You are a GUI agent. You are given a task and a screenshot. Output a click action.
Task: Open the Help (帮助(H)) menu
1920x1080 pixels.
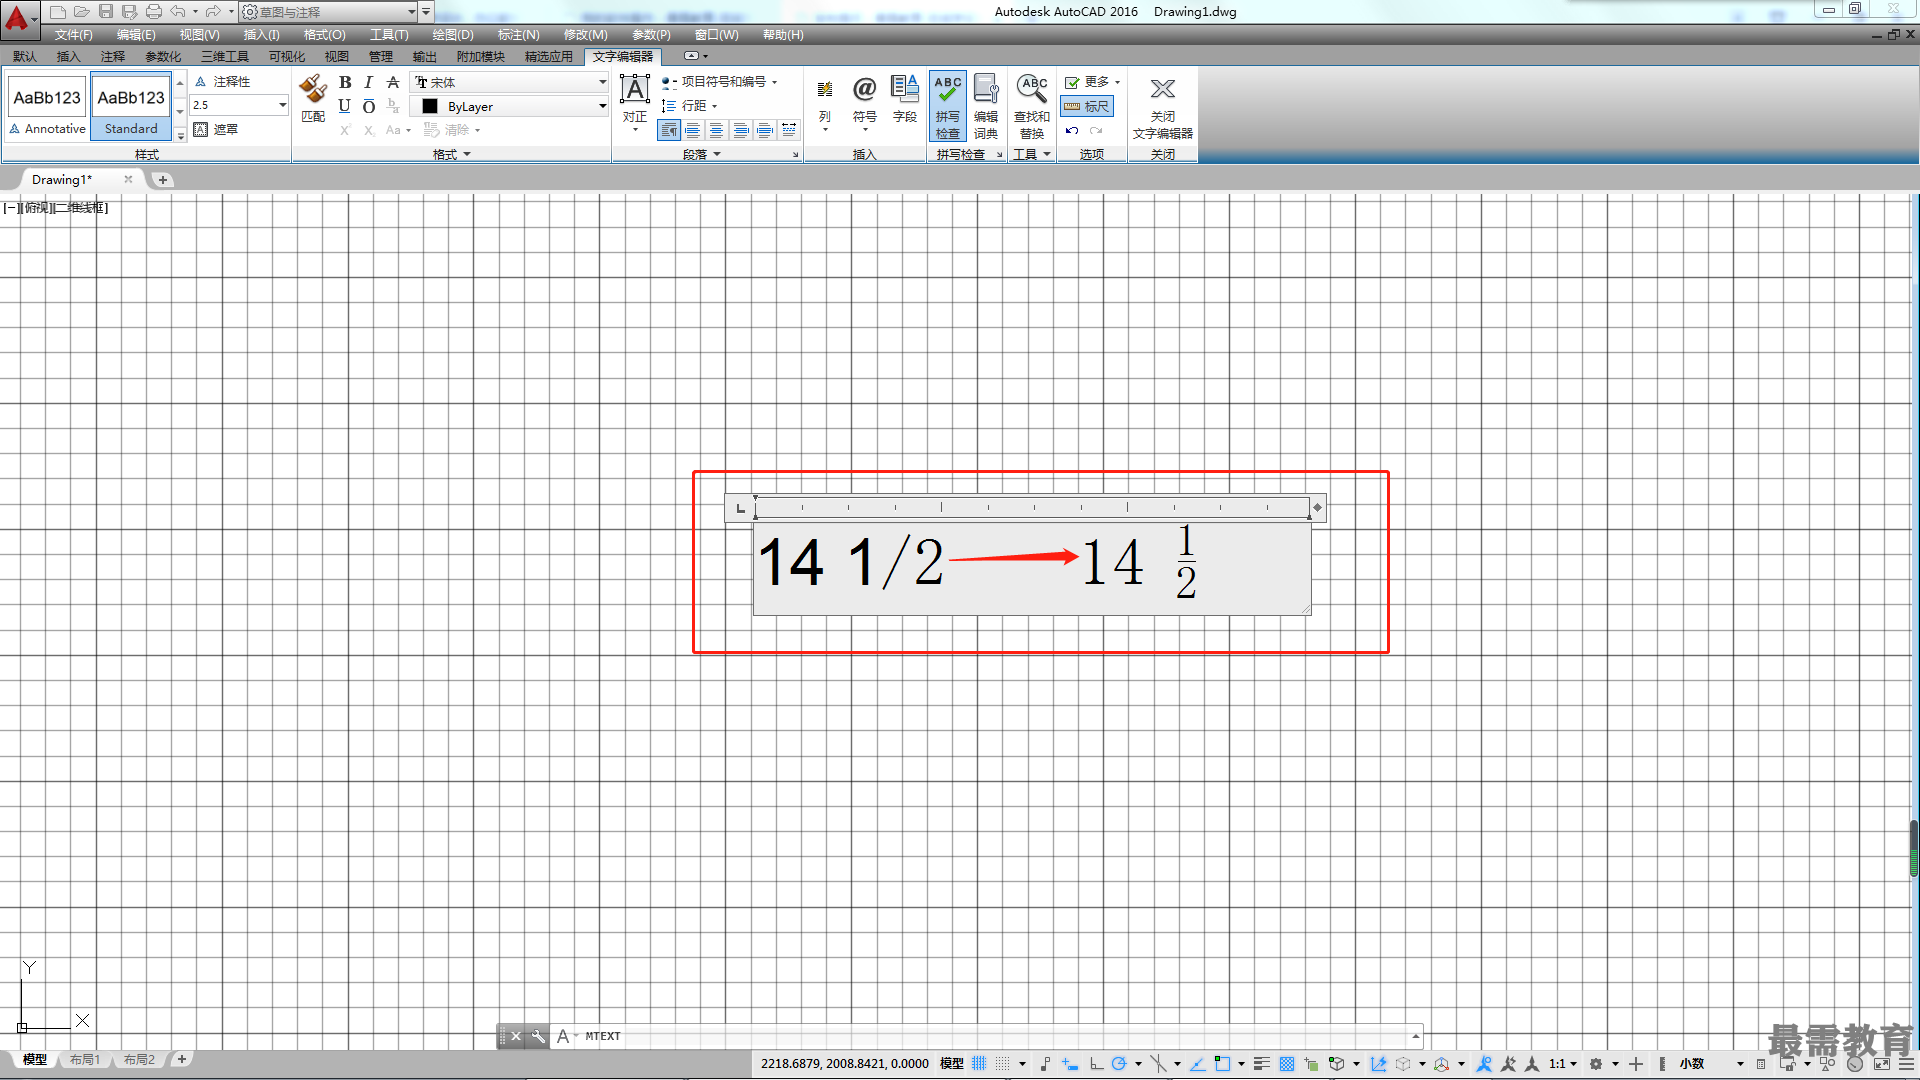783,35
